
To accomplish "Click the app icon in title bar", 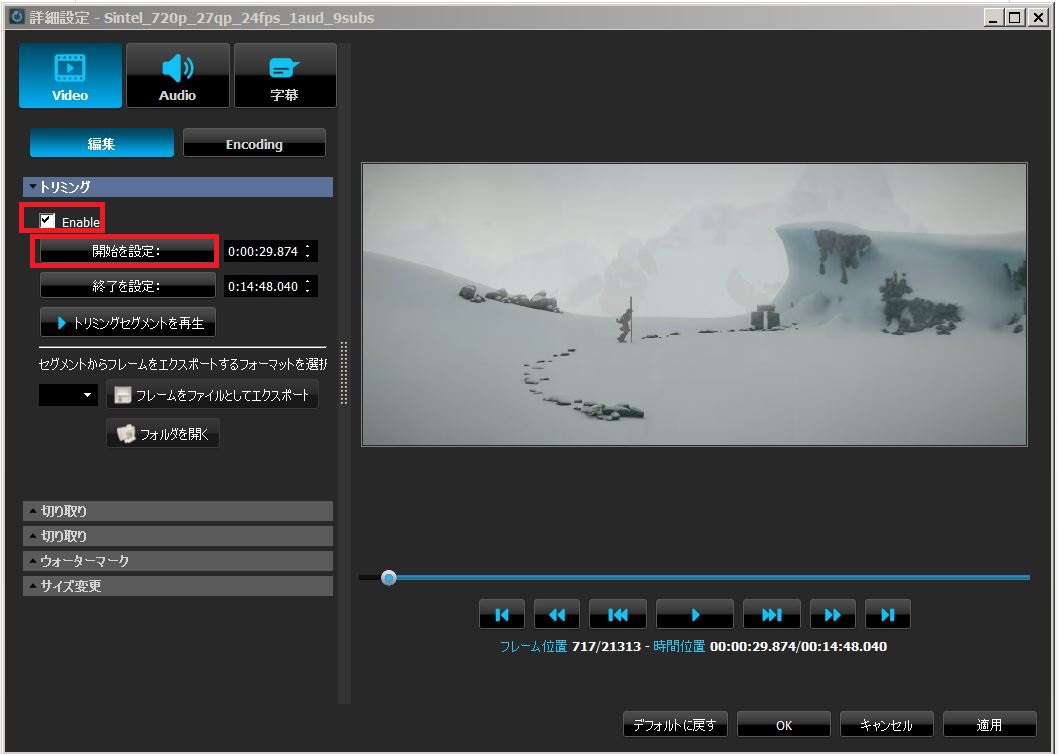I will (16, 17).
